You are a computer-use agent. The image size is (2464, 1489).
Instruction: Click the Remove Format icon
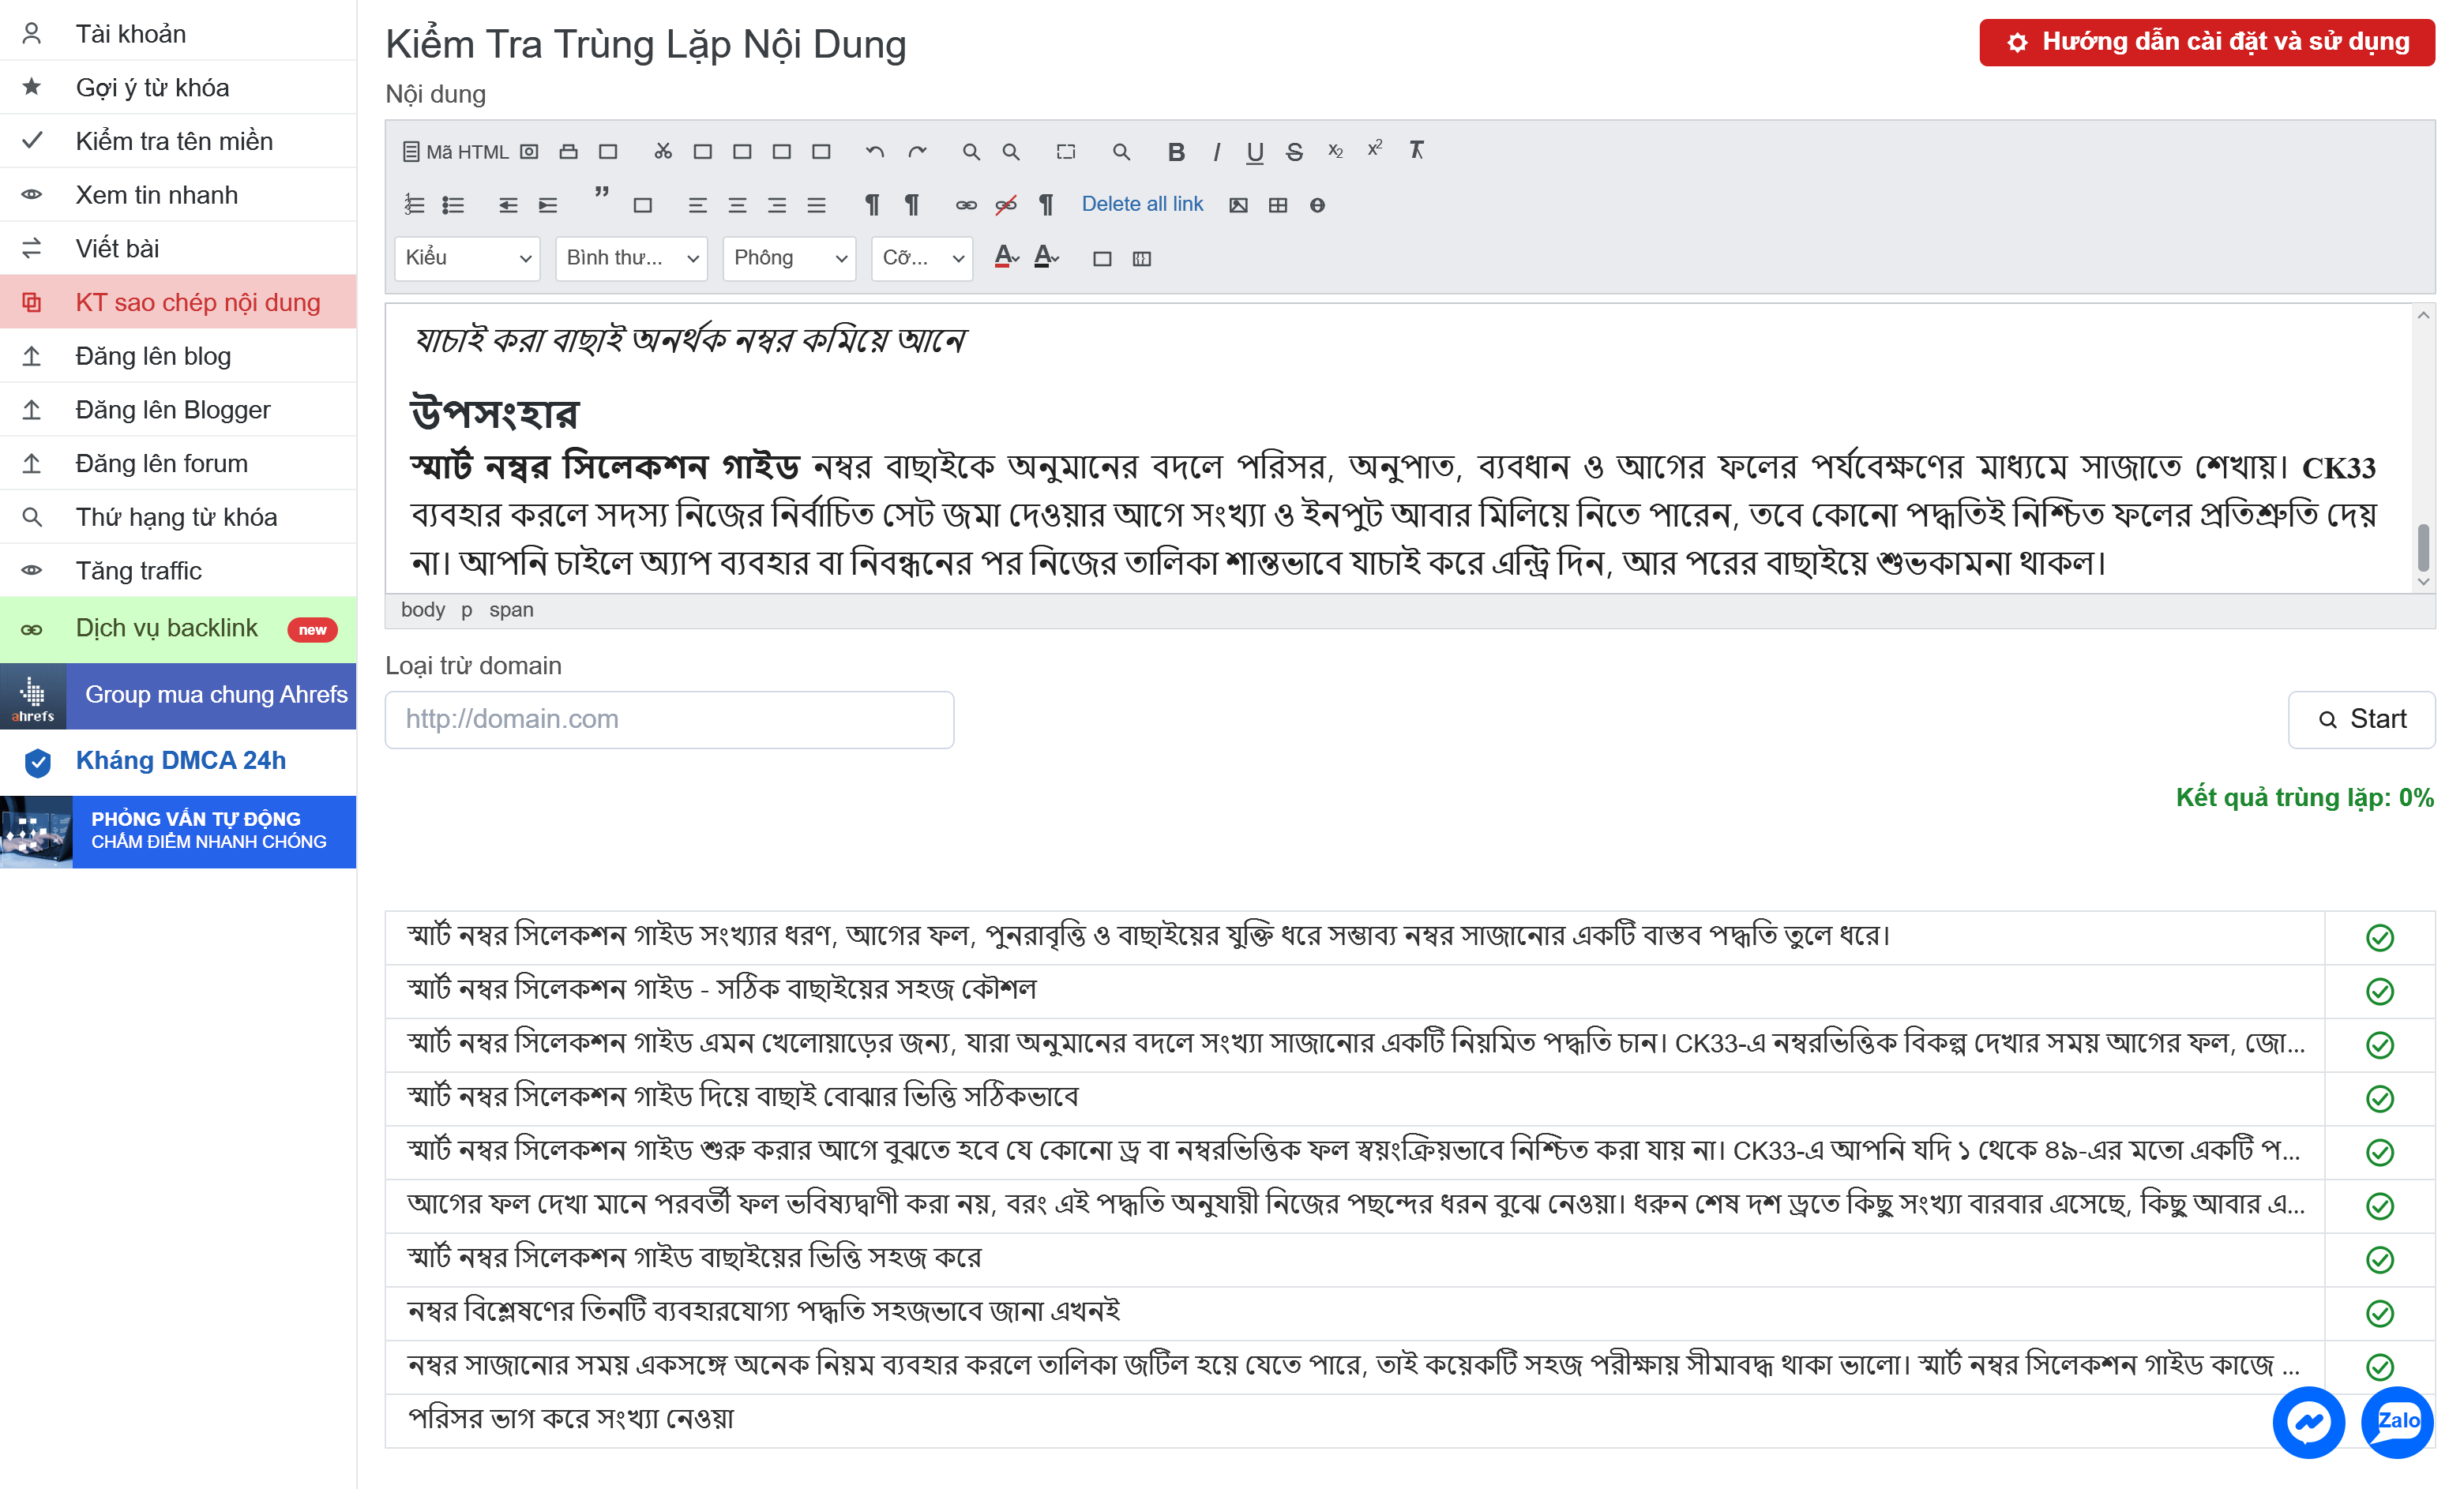pos(1416,150)
